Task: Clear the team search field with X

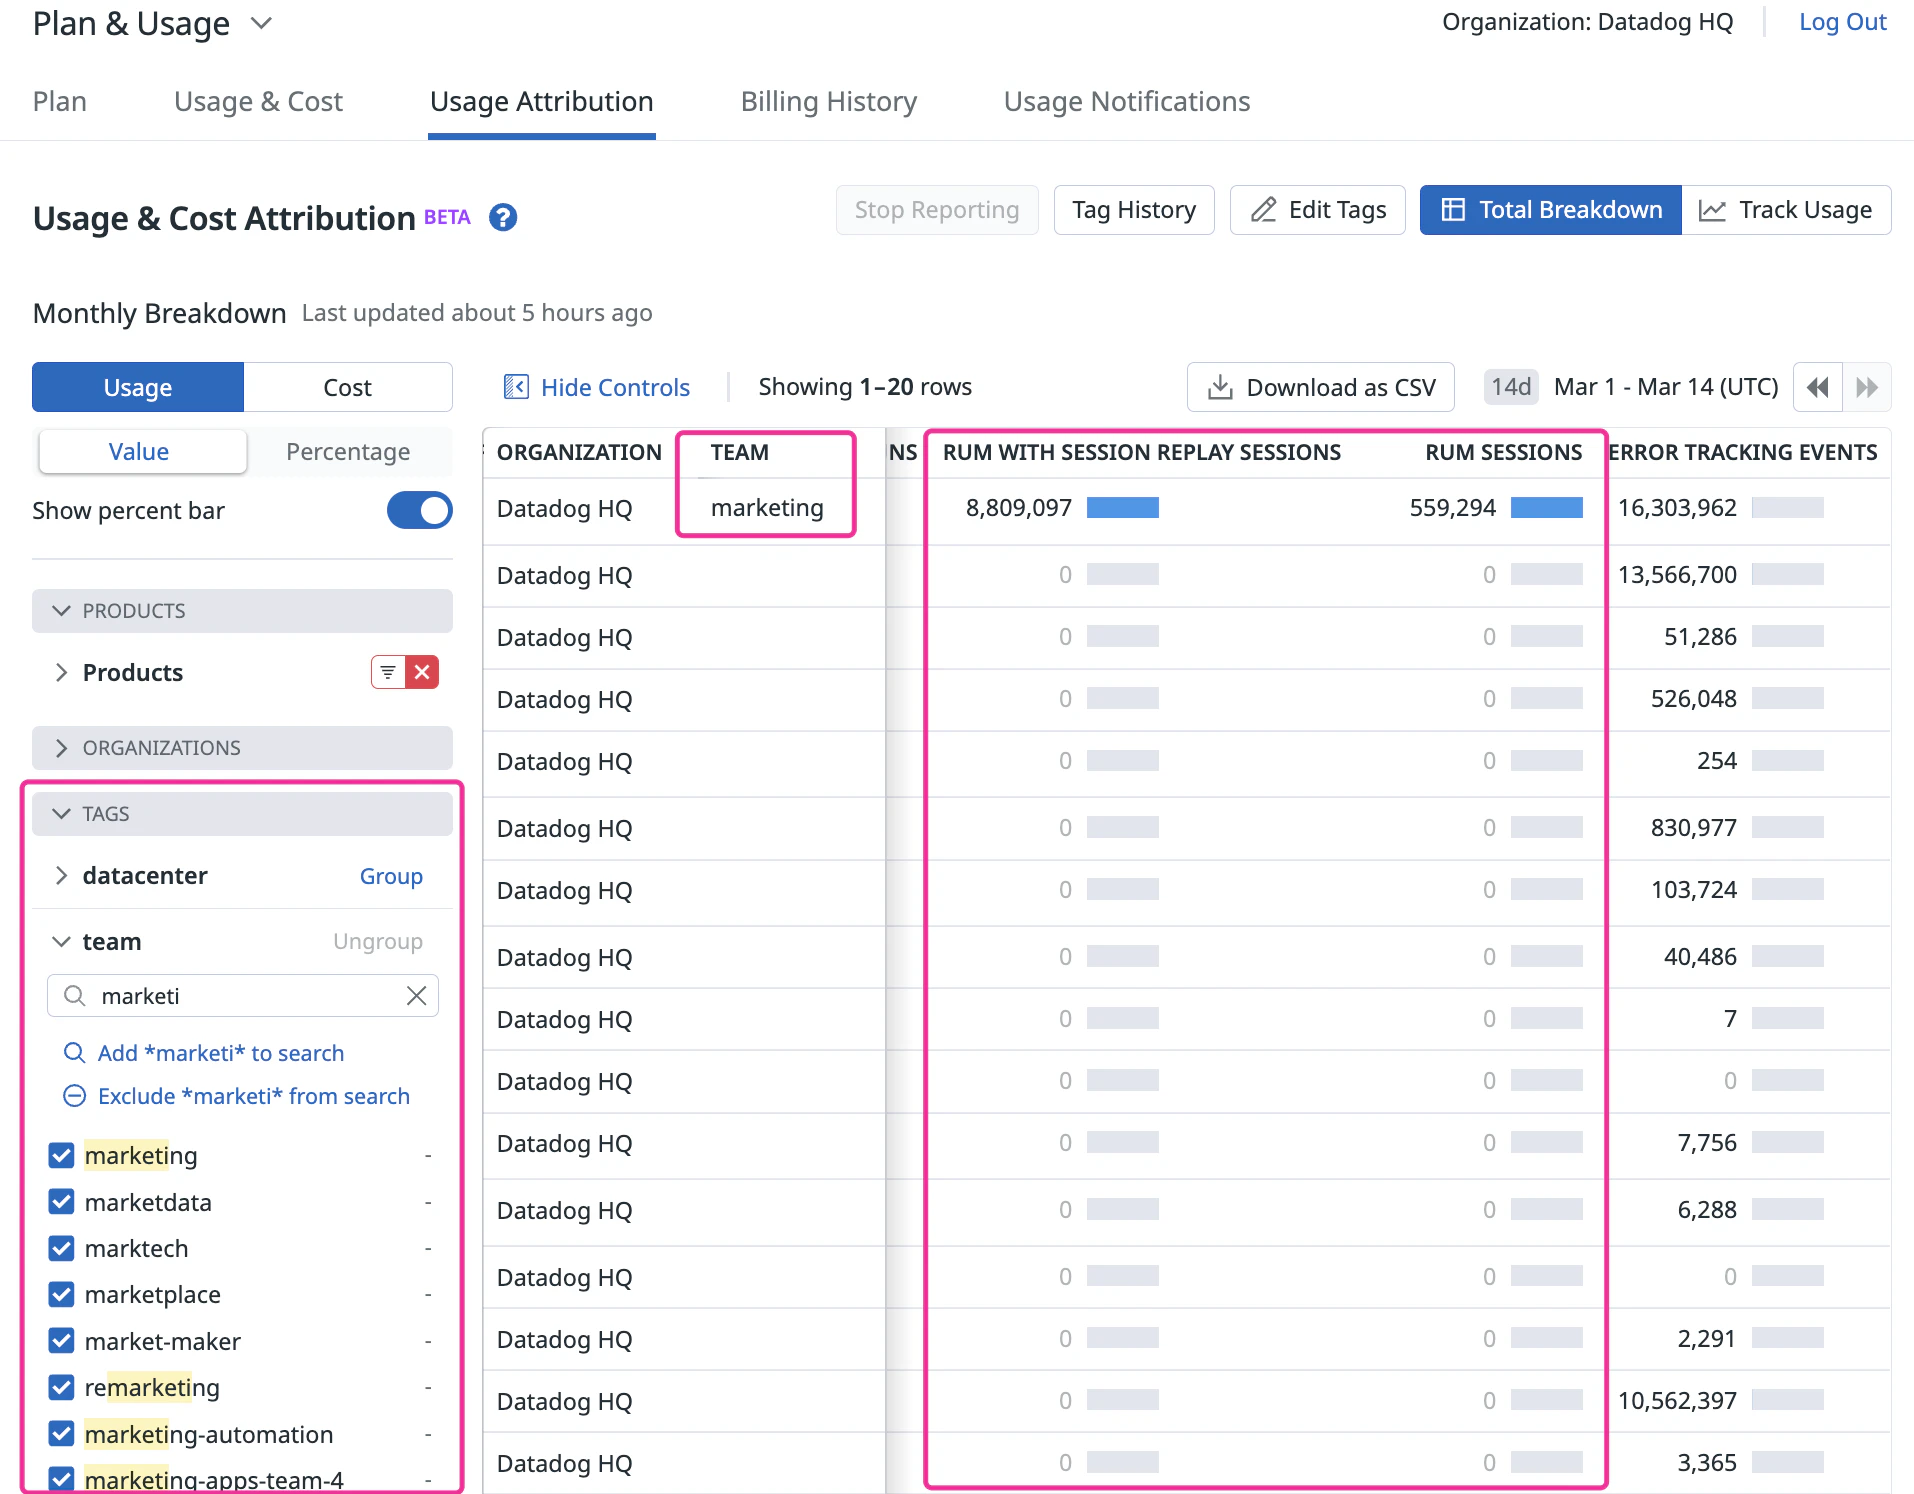Action: pyautogui.click(x=417, y=996)
